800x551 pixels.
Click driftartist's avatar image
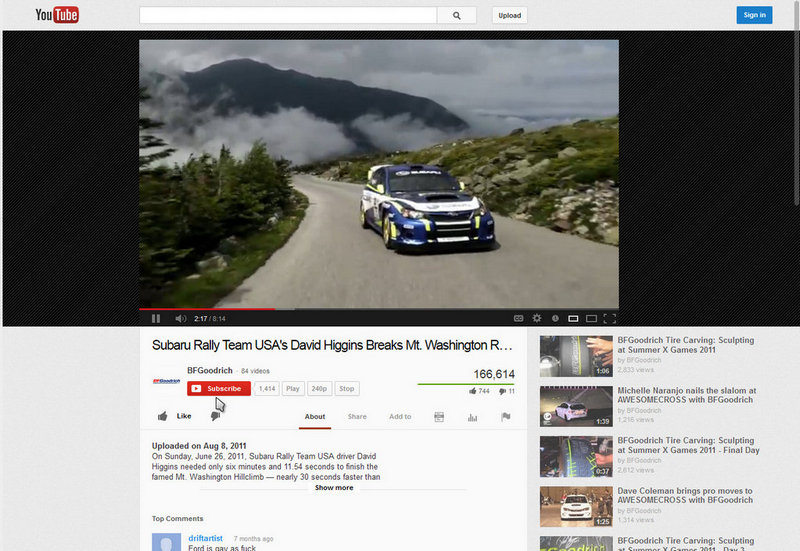pyautogui.click(x=166, y=542)
